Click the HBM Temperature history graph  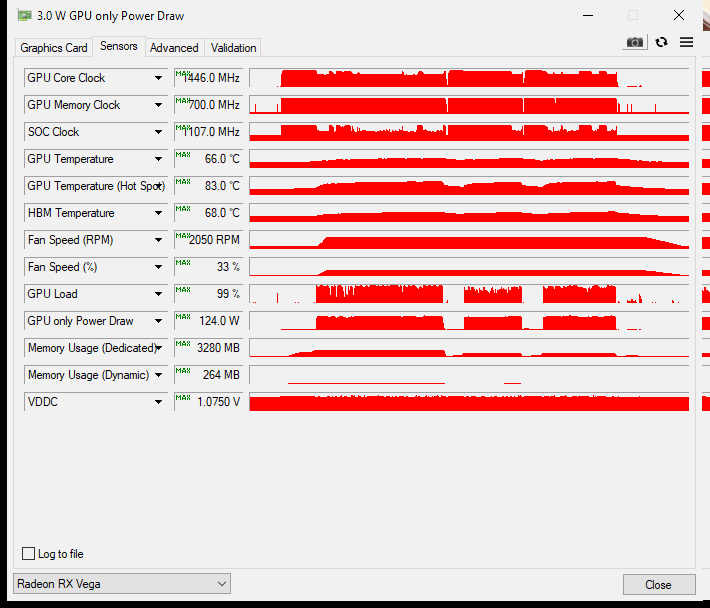coord(469,213)
